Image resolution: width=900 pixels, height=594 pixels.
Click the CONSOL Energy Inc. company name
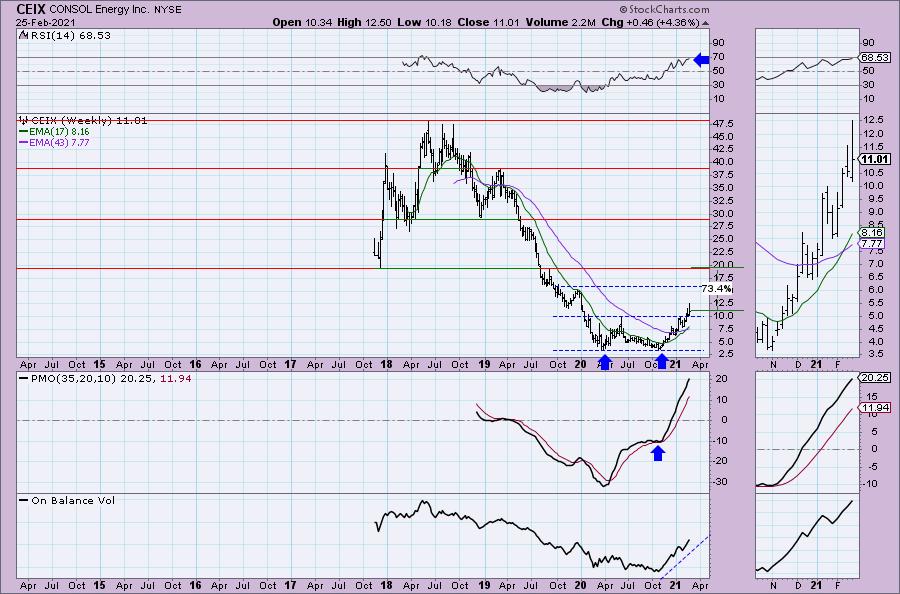(x=101, y=10)
